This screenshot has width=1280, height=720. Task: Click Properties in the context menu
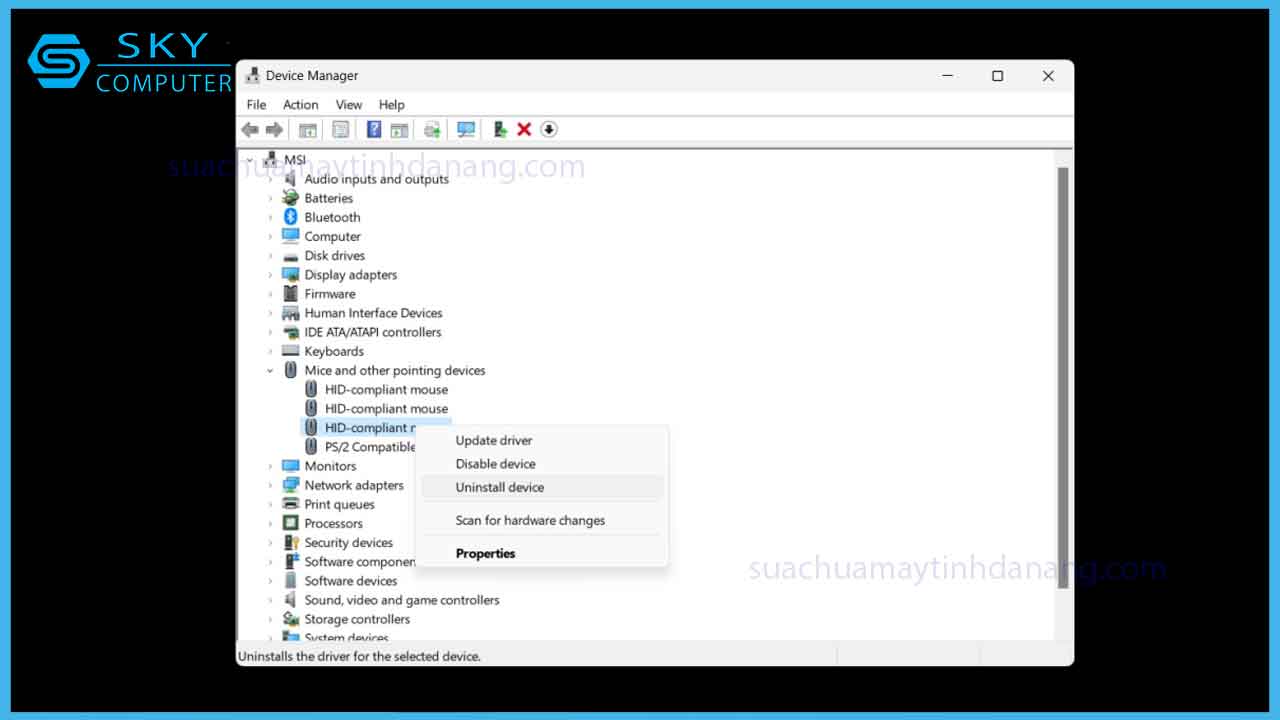(486, 553)
